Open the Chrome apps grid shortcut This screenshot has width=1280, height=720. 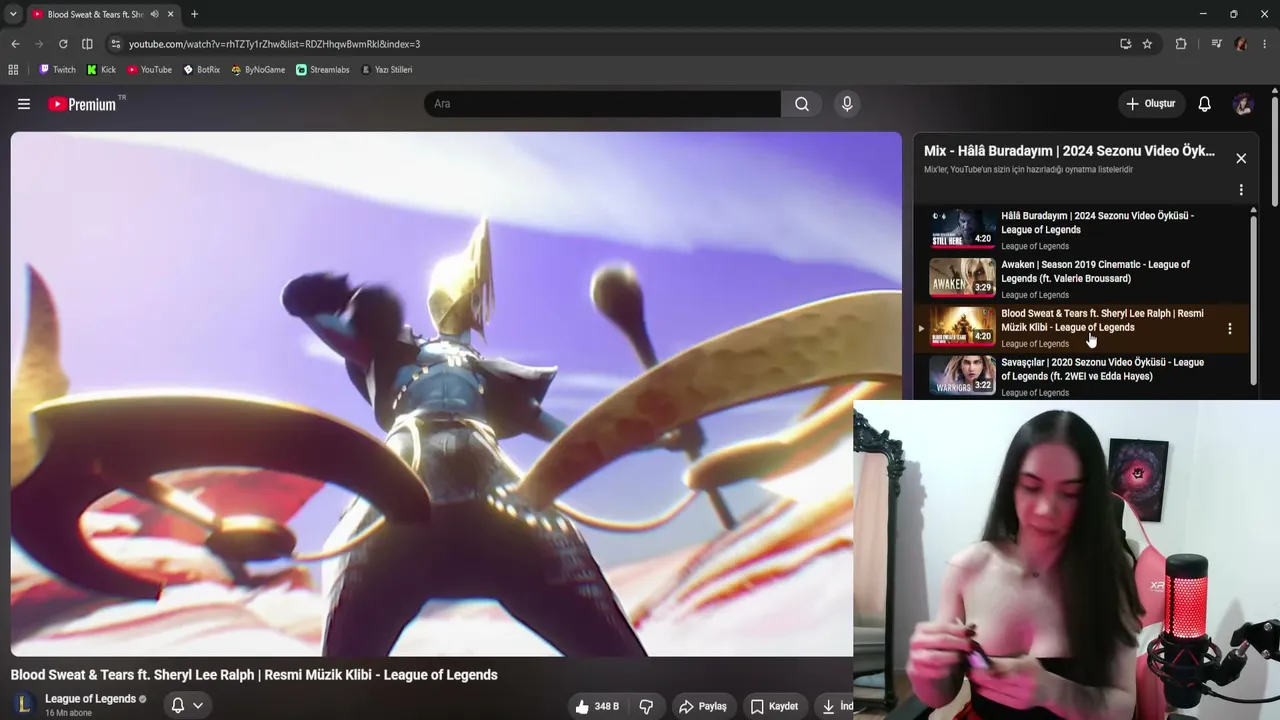(x=13, y=70)
